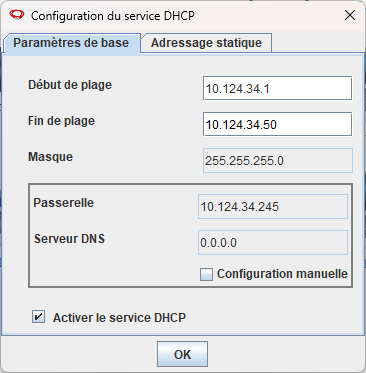
Task: Click the Filius app icon in title bar
Action: [x=17, y=15]
